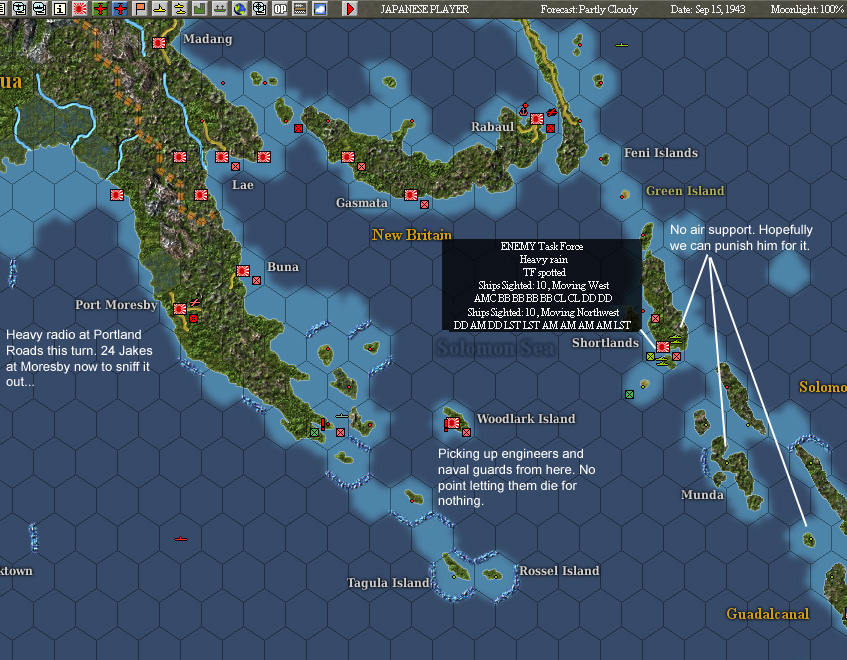The width and height of the screenshot is (847, 660).
Task: Click the Guadalcanal map label
Action: point(768,614)
